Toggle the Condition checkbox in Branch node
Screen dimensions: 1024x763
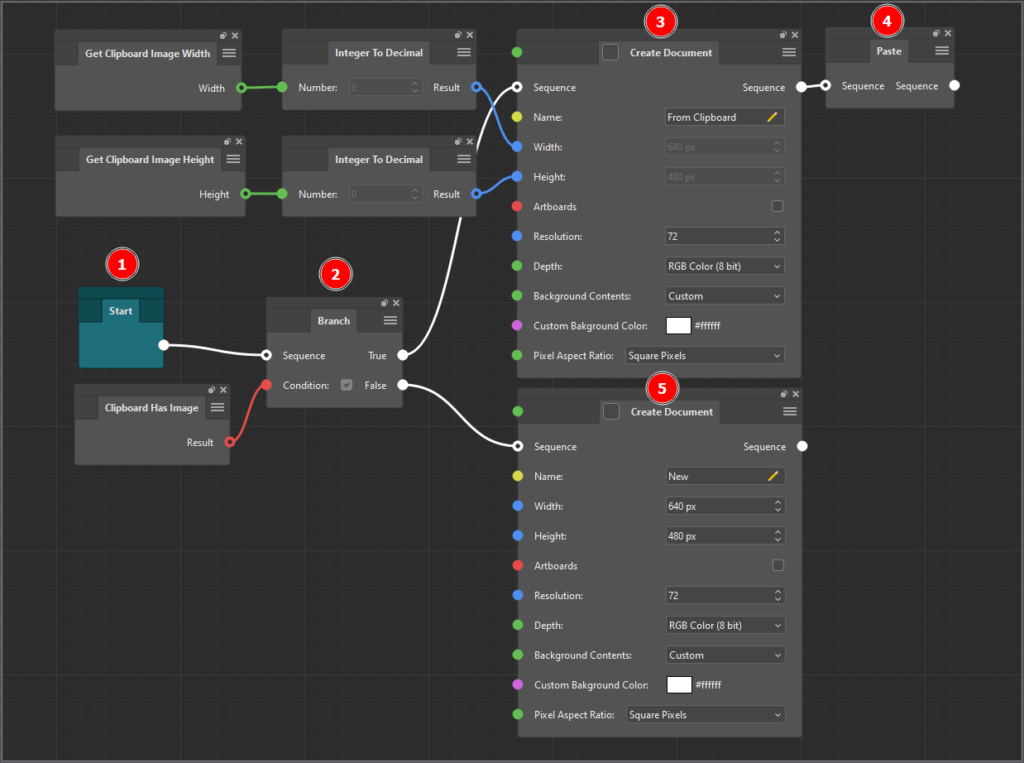coord(347,385)
